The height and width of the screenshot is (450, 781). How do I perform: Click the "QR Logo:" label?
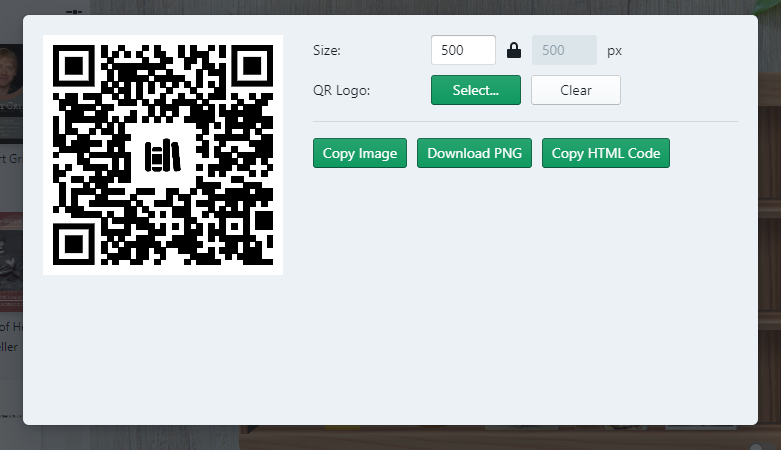[341, 90]
